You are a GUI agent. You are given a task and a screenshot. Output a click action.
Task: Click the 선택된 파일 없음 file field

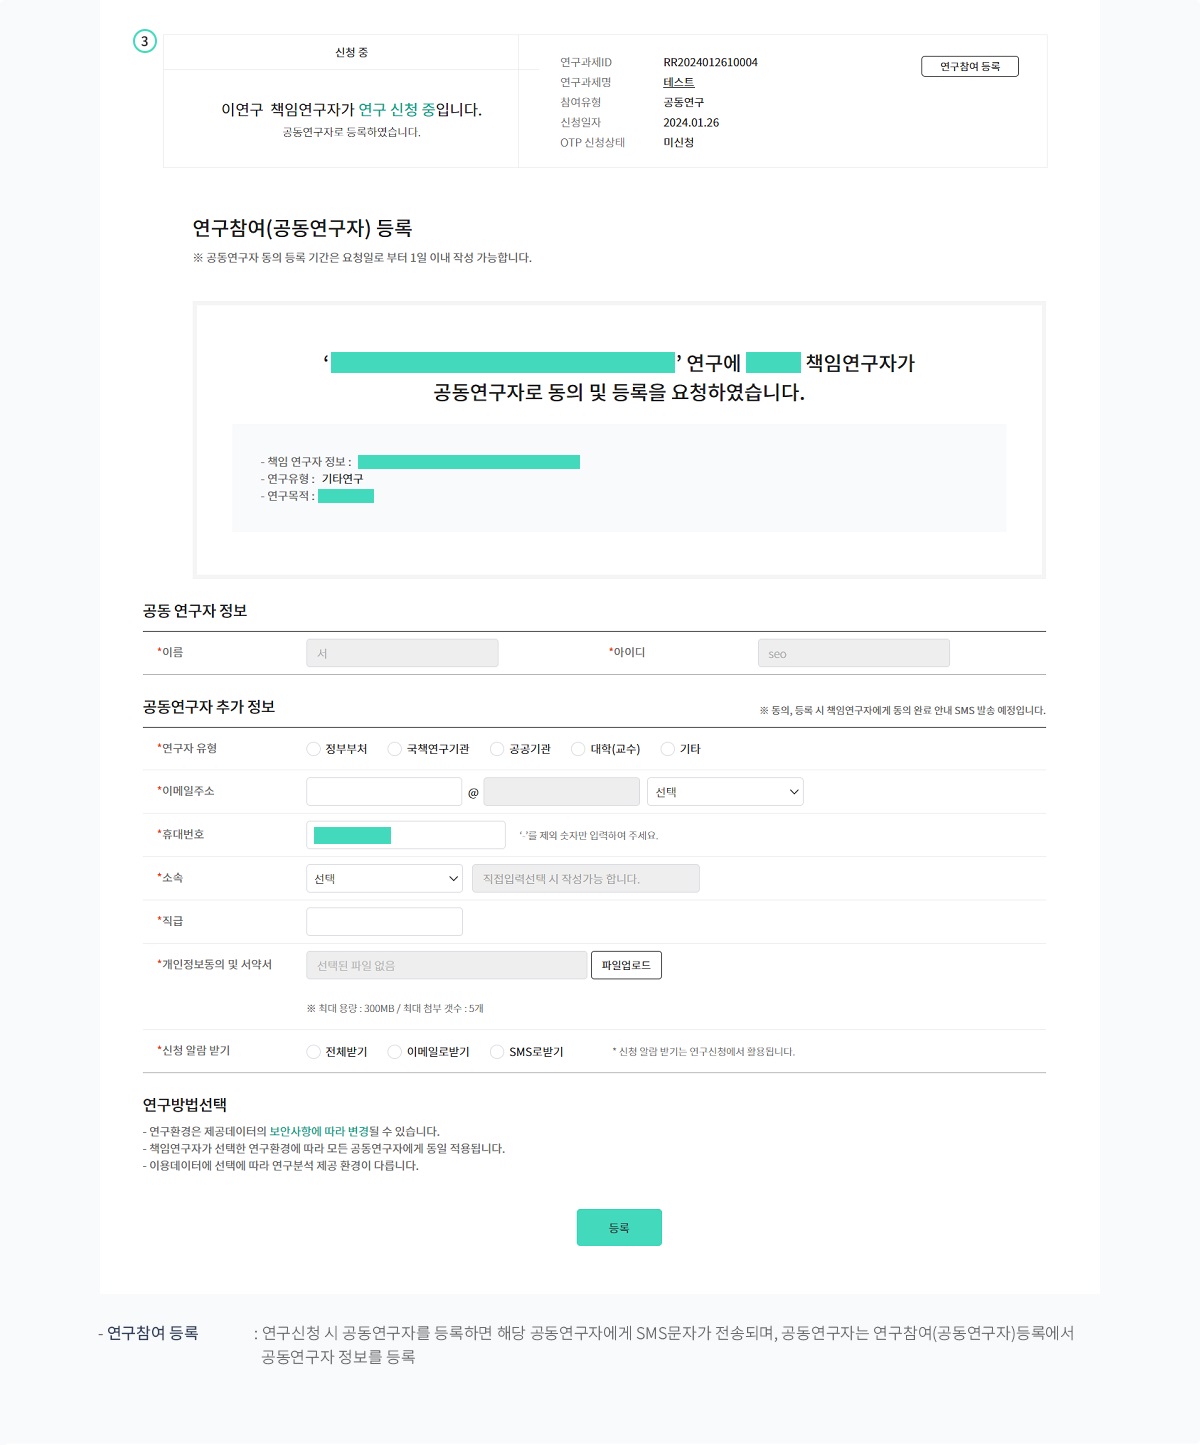click(x=446, y=965)
